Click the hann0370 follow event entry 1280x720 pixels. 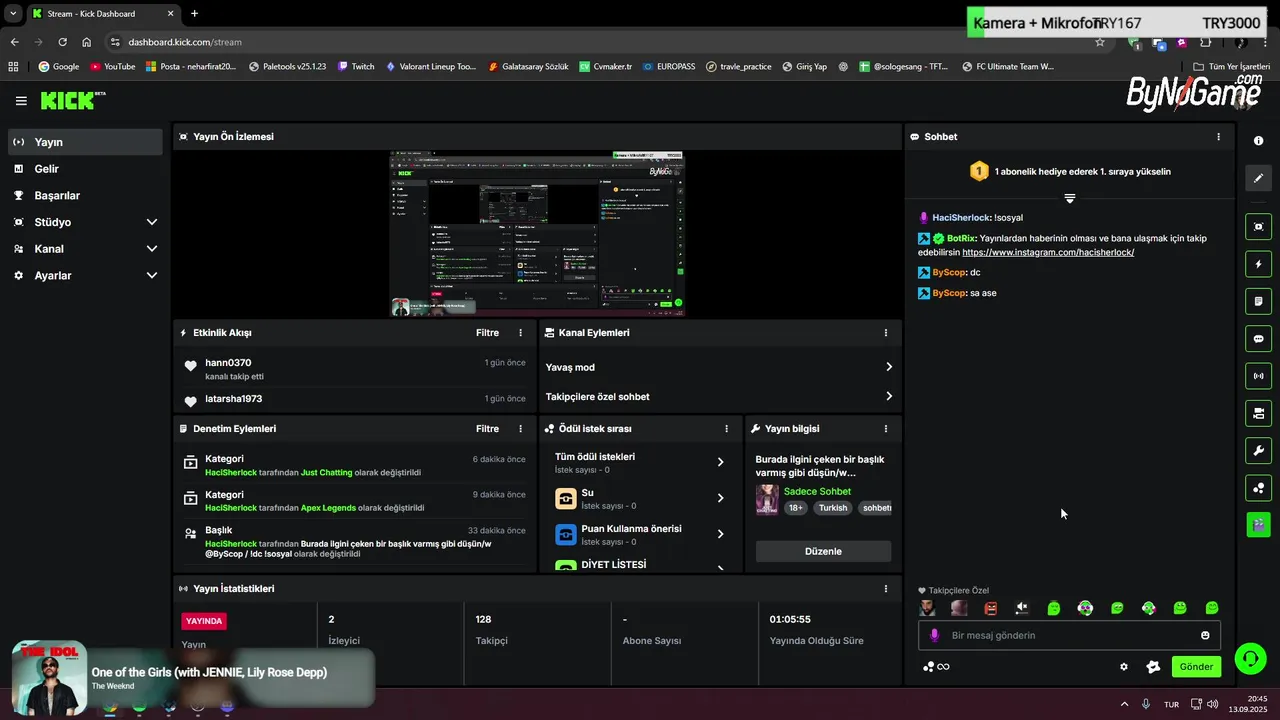click(x=354, y=369)
